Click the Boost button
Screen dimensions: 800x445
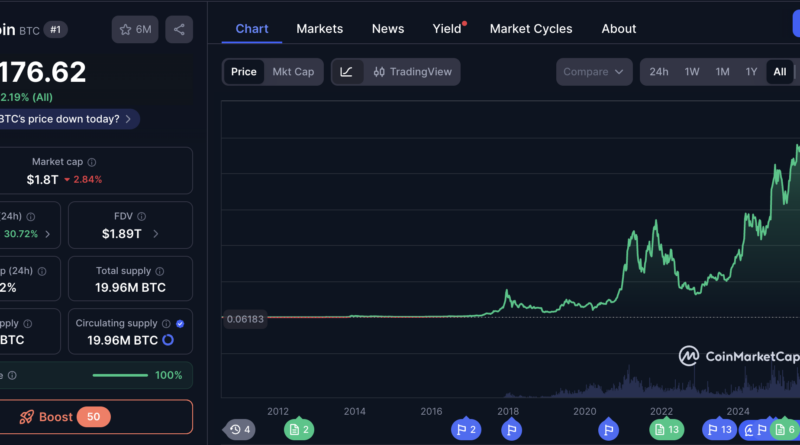coord(95,417)
